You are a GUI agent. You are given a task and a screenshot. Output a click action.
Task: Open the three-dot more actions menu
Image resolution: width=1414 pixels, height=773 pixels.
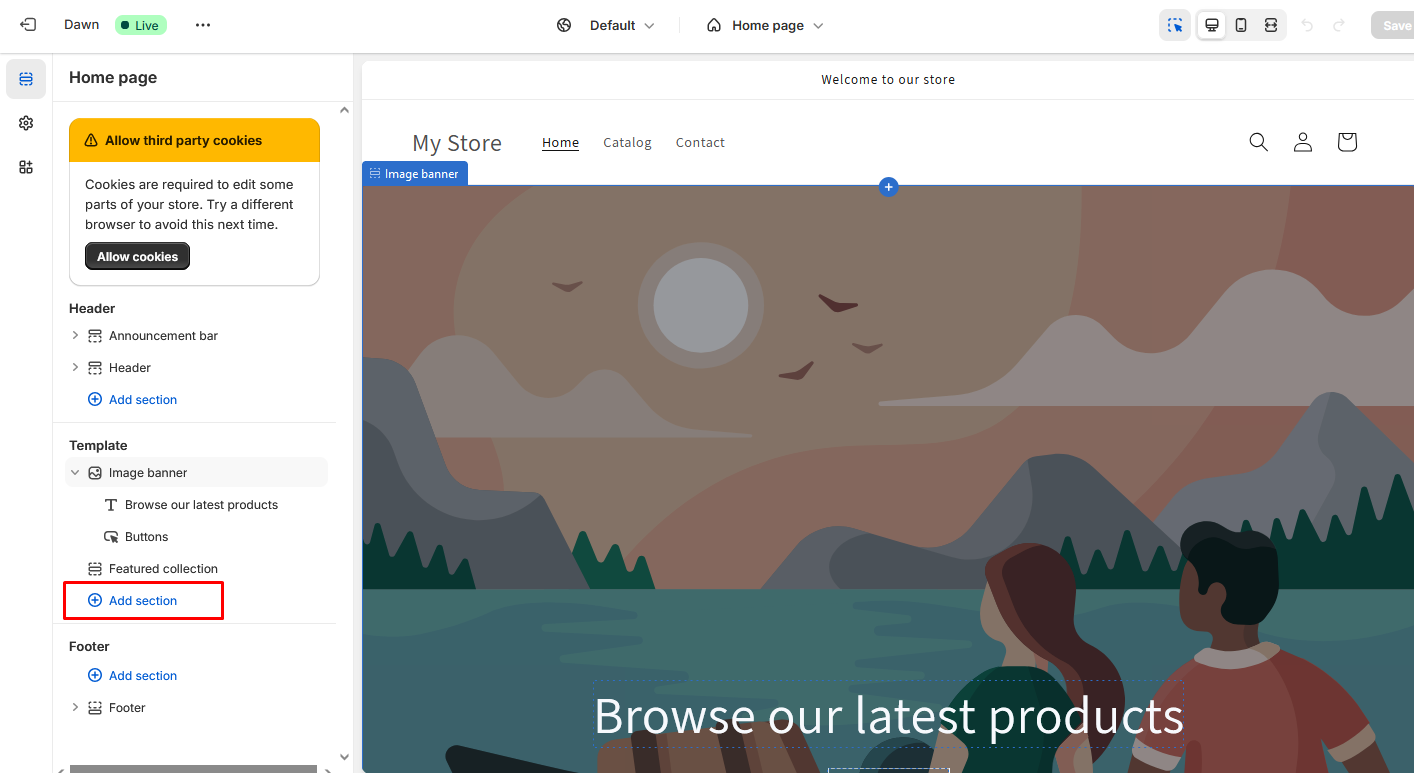(x=203, y=25)
